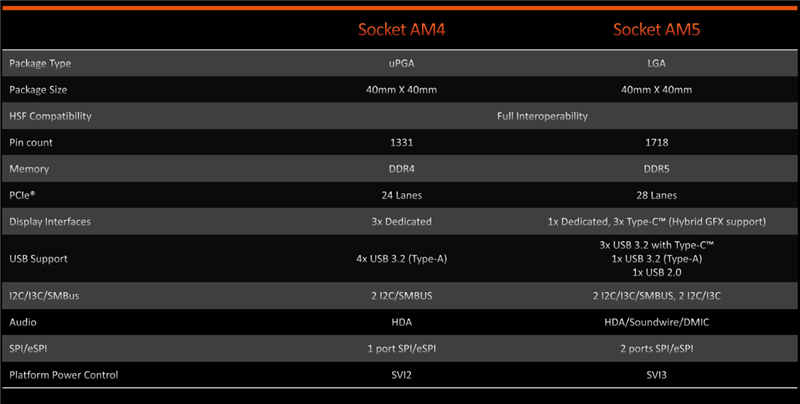The width and height of the screenshot is (800, 404).
Task: Select the Package Type row label
Action: pos(40,63)
